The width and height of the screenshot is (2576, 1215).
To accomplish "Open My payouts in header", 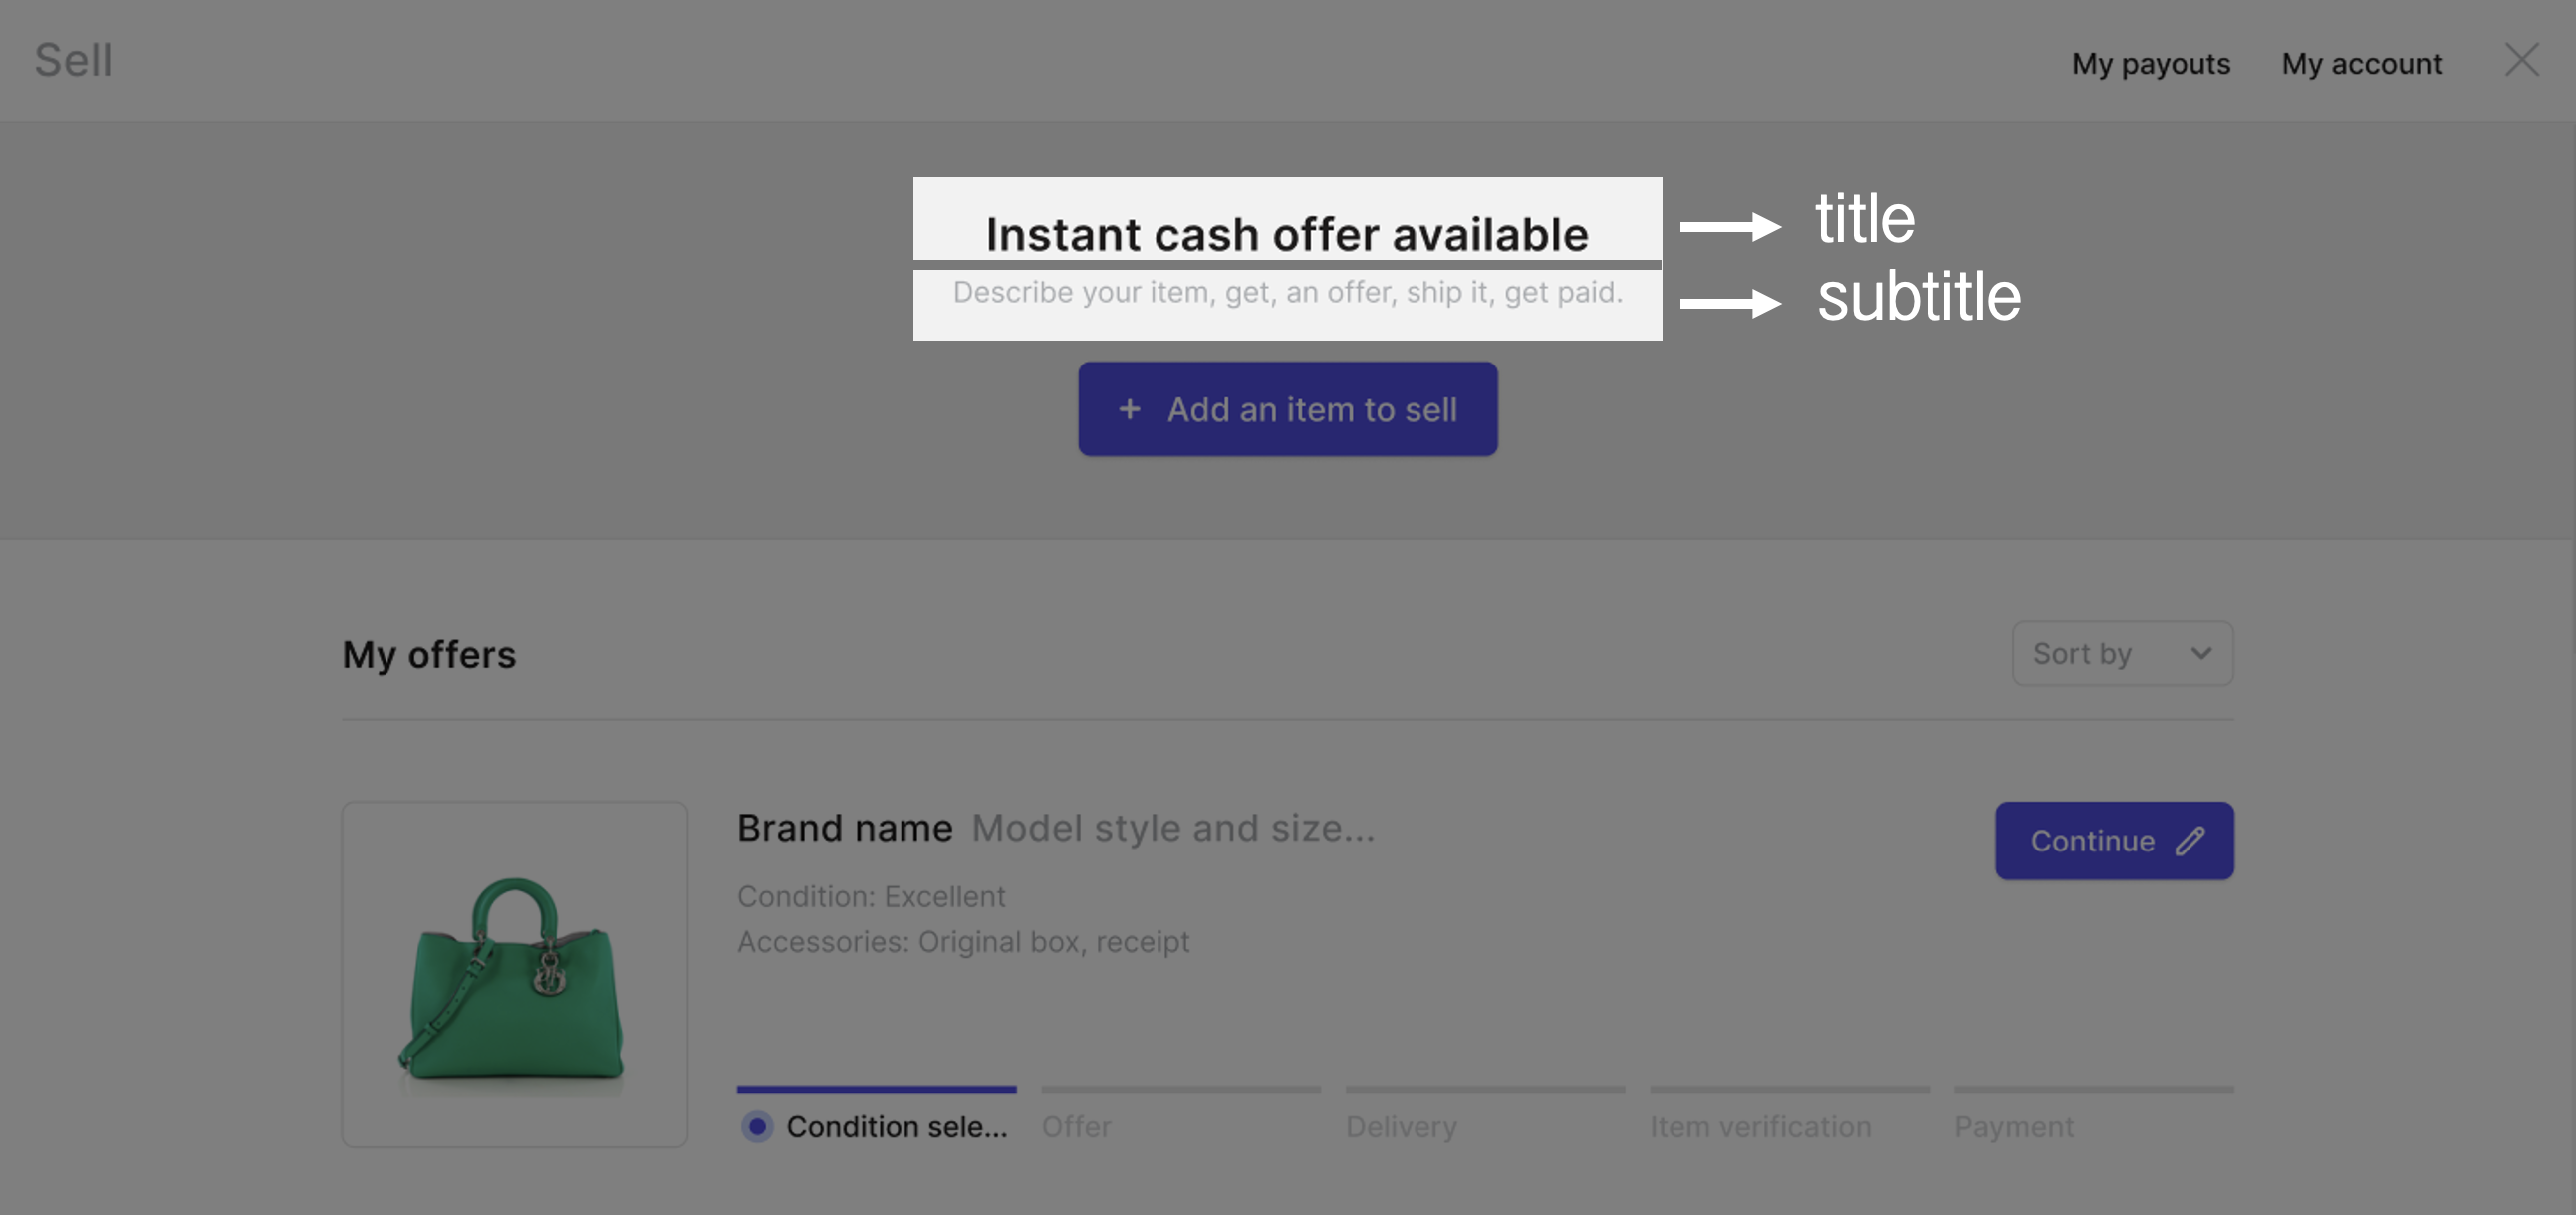I will 2150,63.
